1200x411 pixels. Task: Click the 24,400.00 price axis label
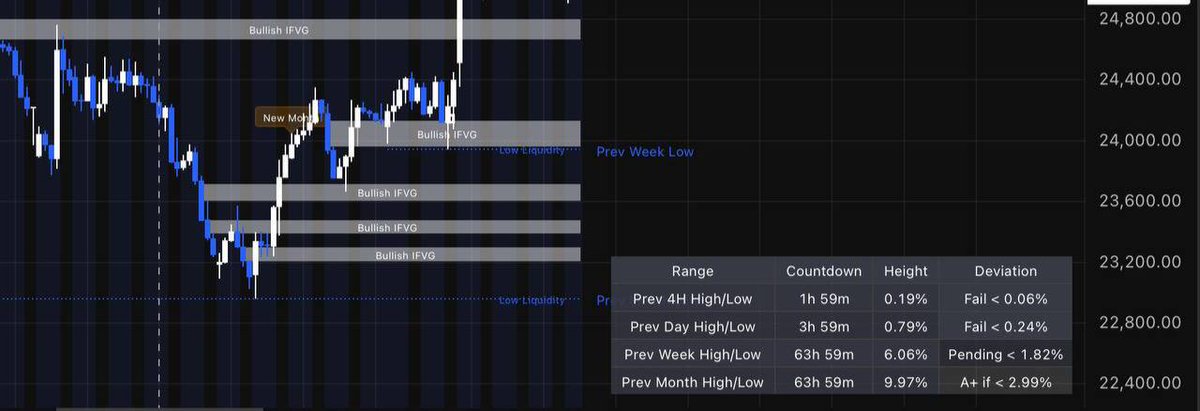(x=1140, y=79)
